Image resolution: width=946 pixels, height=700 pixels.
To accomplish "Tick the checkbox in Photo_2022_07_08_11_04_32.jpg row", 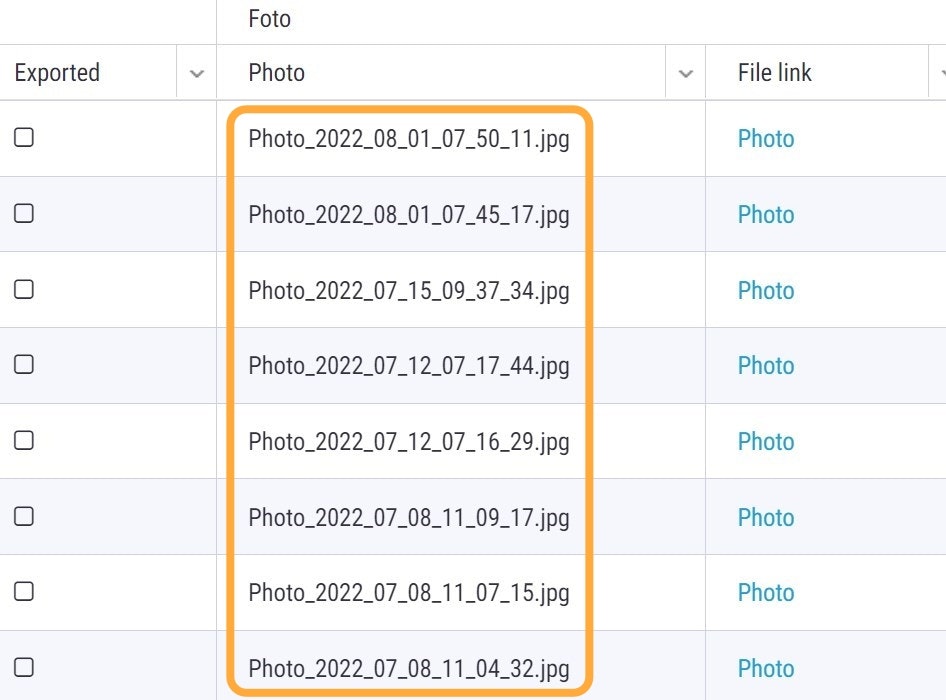I will coord(24,667).
